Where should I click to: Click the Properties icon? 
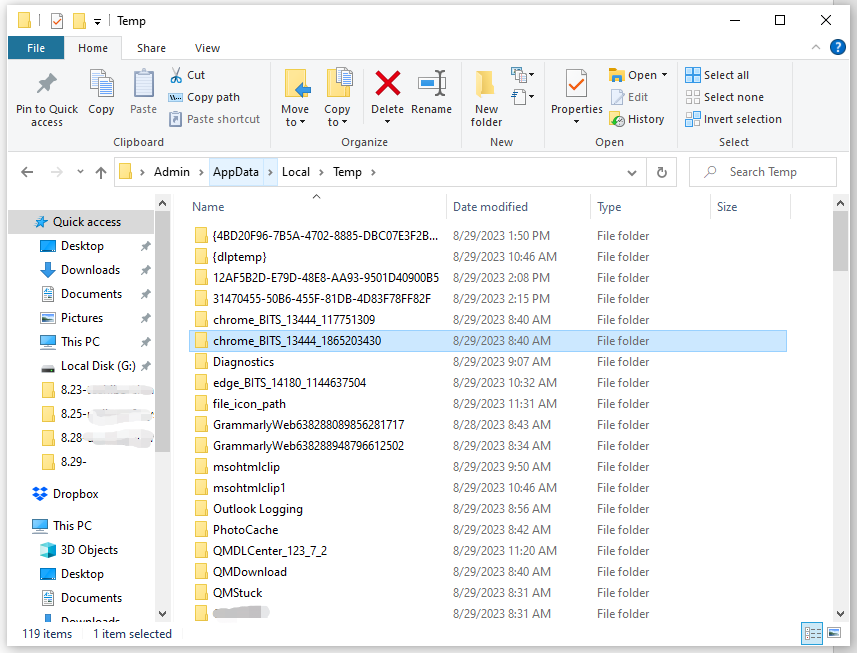577,83
